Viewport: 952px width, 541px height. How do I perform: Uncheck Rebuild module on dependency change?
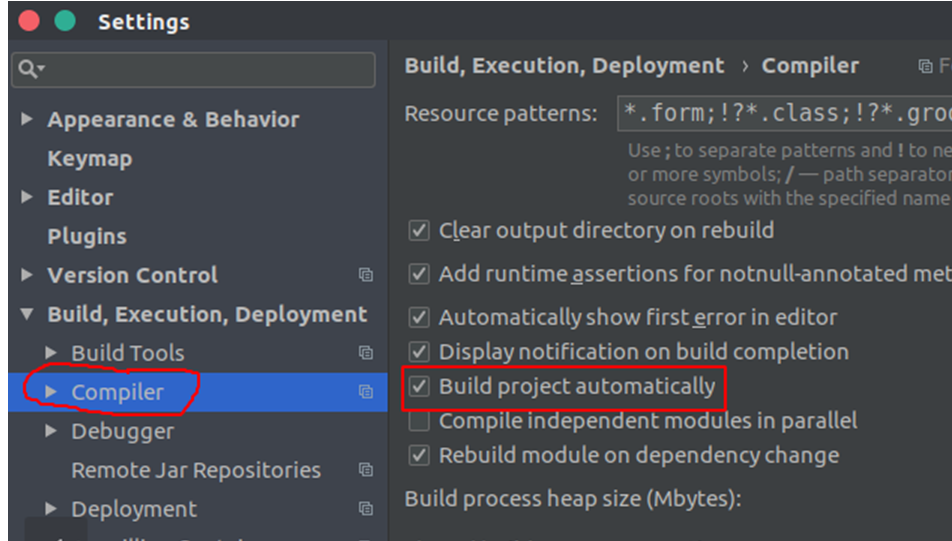click(419, 456)
